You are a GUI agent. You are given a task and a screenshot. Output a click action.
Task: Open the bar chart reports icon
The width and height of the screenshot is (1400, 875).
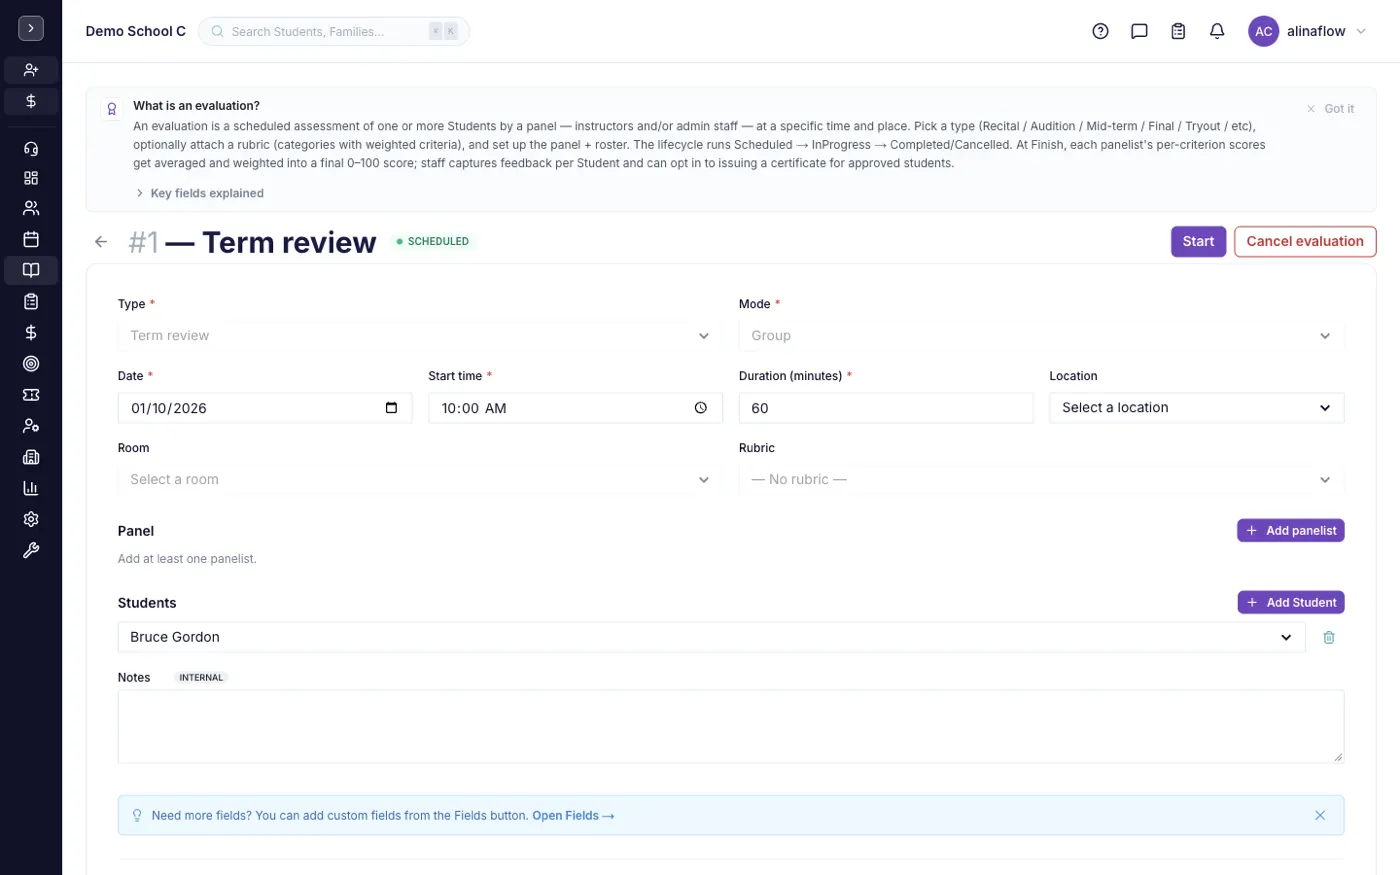(31, 488)
